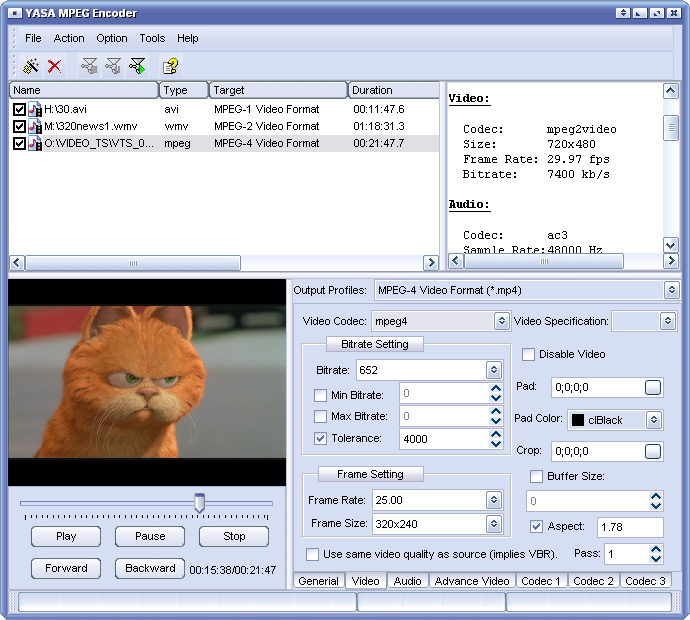Click the Aspect ratio input field
690x620 pixels.
[630, 527]
